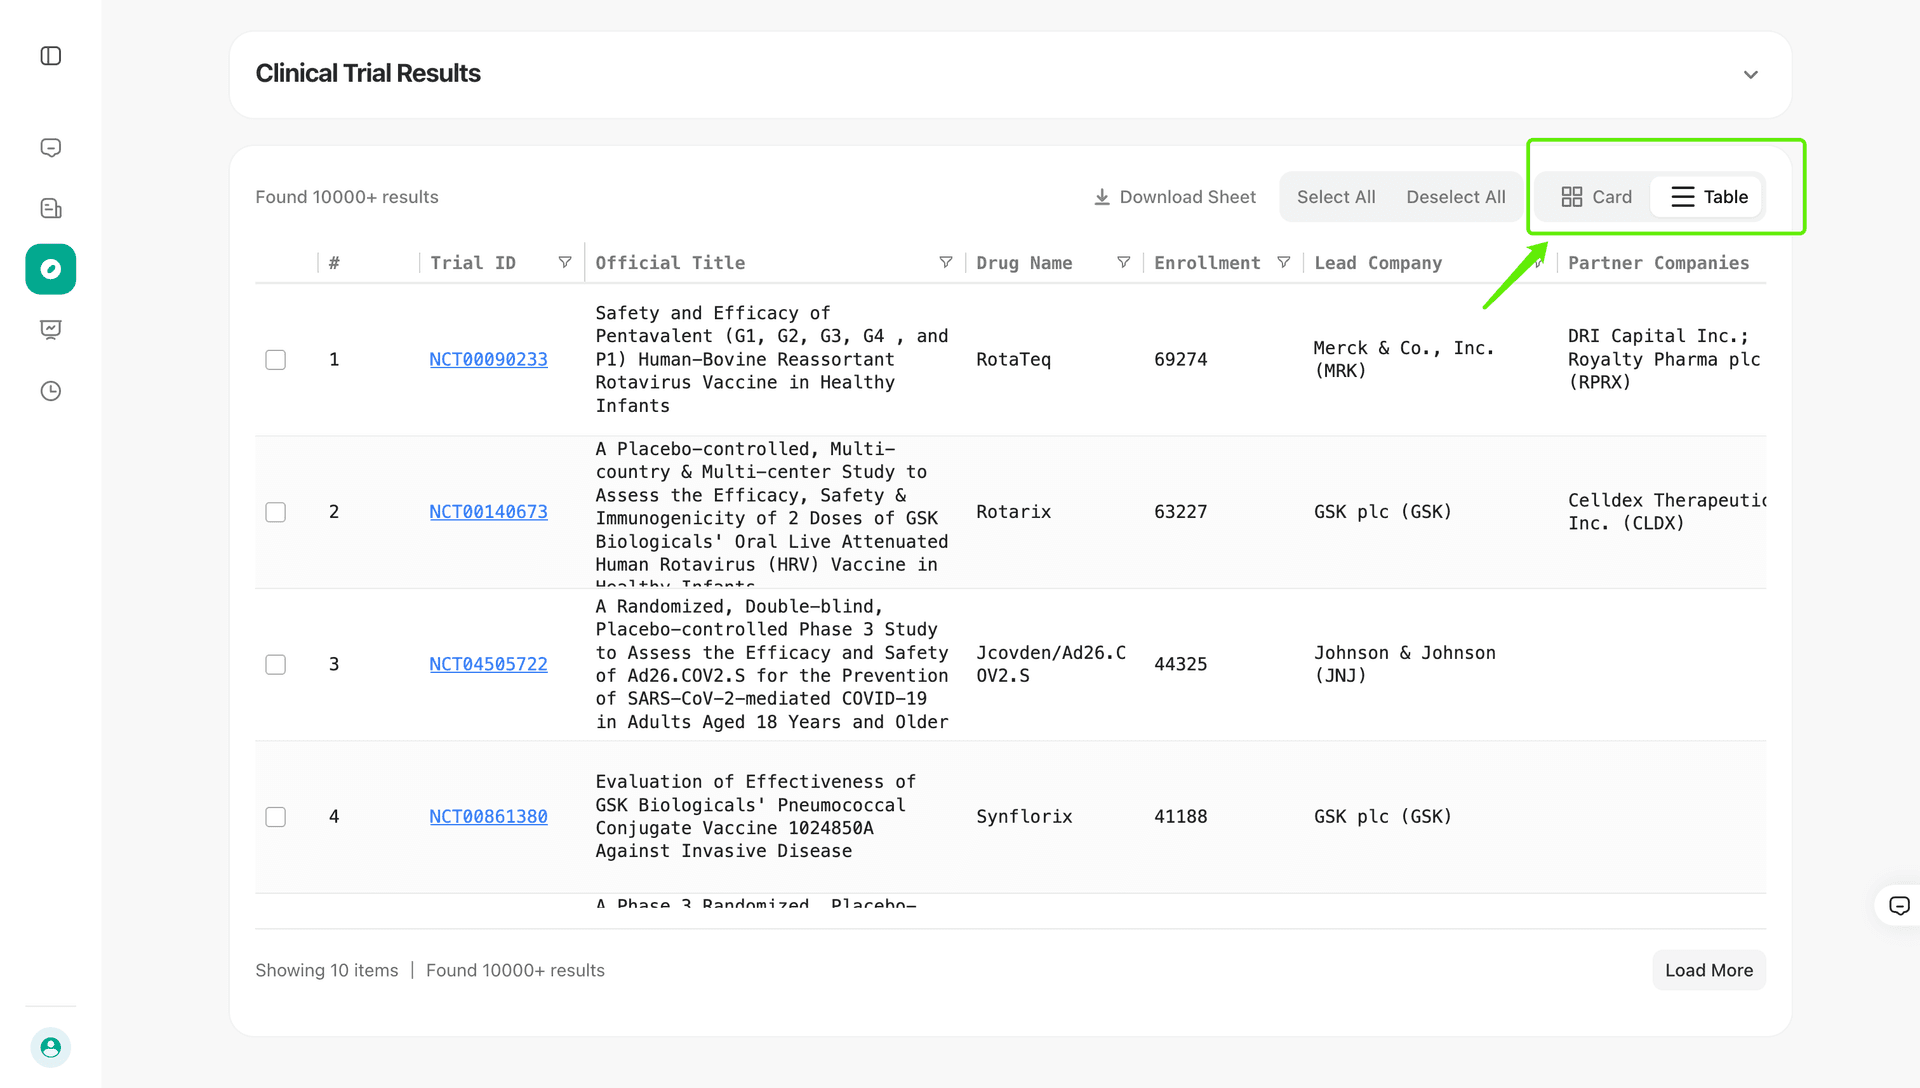Open trial link NCT04505722
Image resolution: width=1920 pixels, height=1088 pixels.
point(488,664)
